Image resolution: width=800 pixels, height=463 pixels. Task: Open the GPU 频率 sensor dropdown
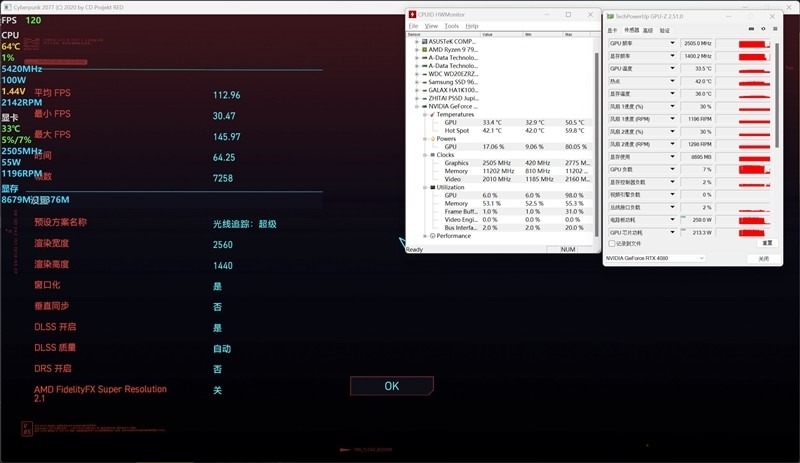[x=672, y=43]
